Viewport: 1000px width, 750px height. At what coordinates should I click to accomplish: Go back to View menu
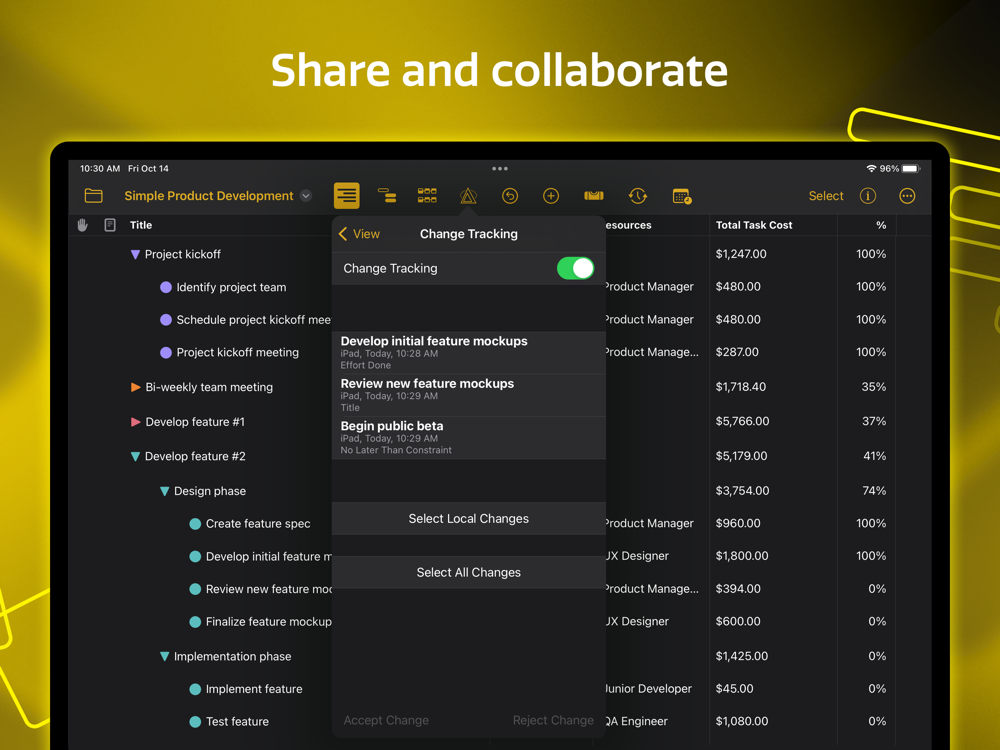point(359,234)
